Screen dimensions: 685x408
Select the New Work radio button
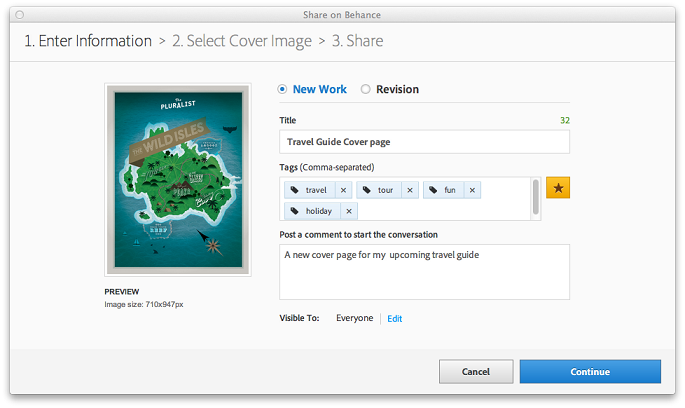click(x=282, y=89)
